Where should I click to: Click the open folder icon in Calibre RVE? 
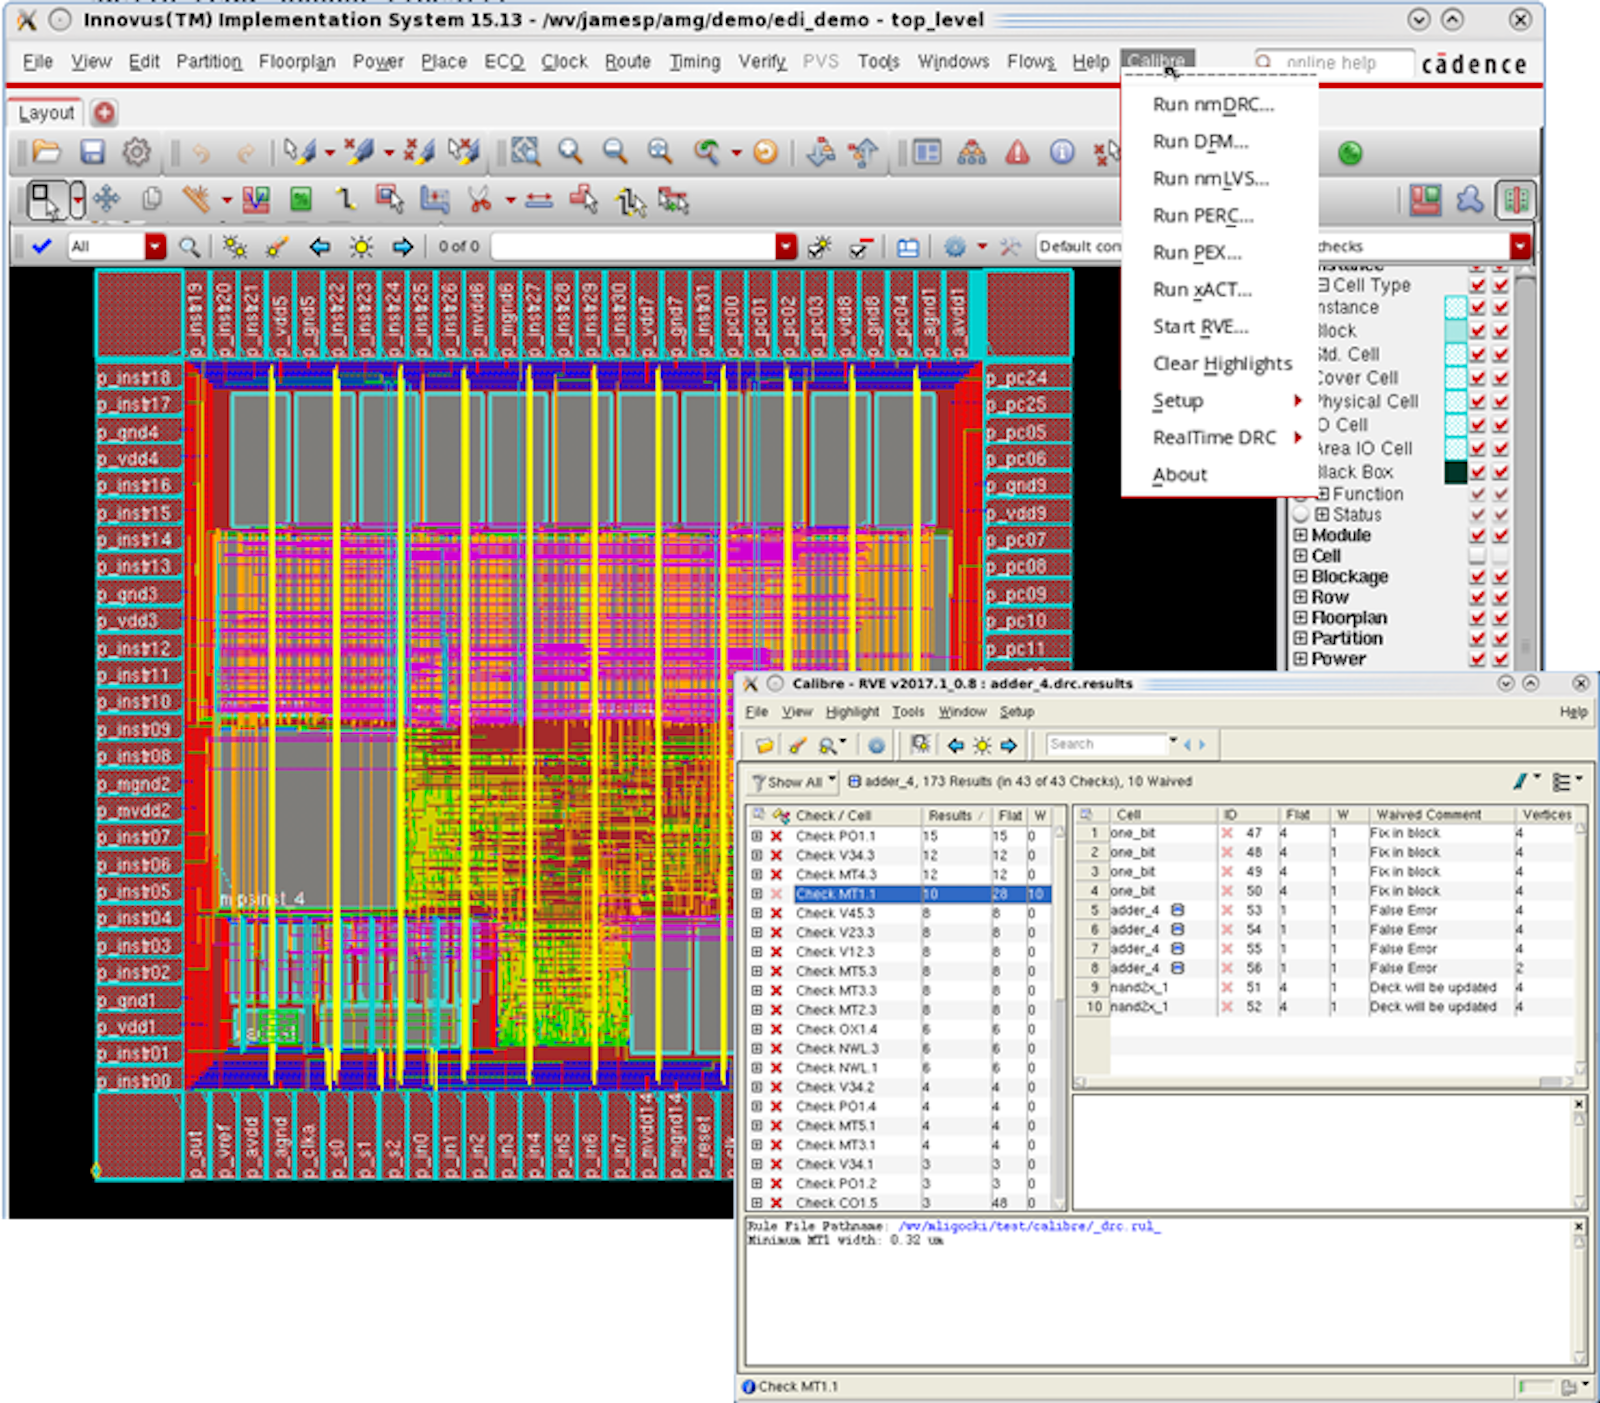(x=765, y=745)
